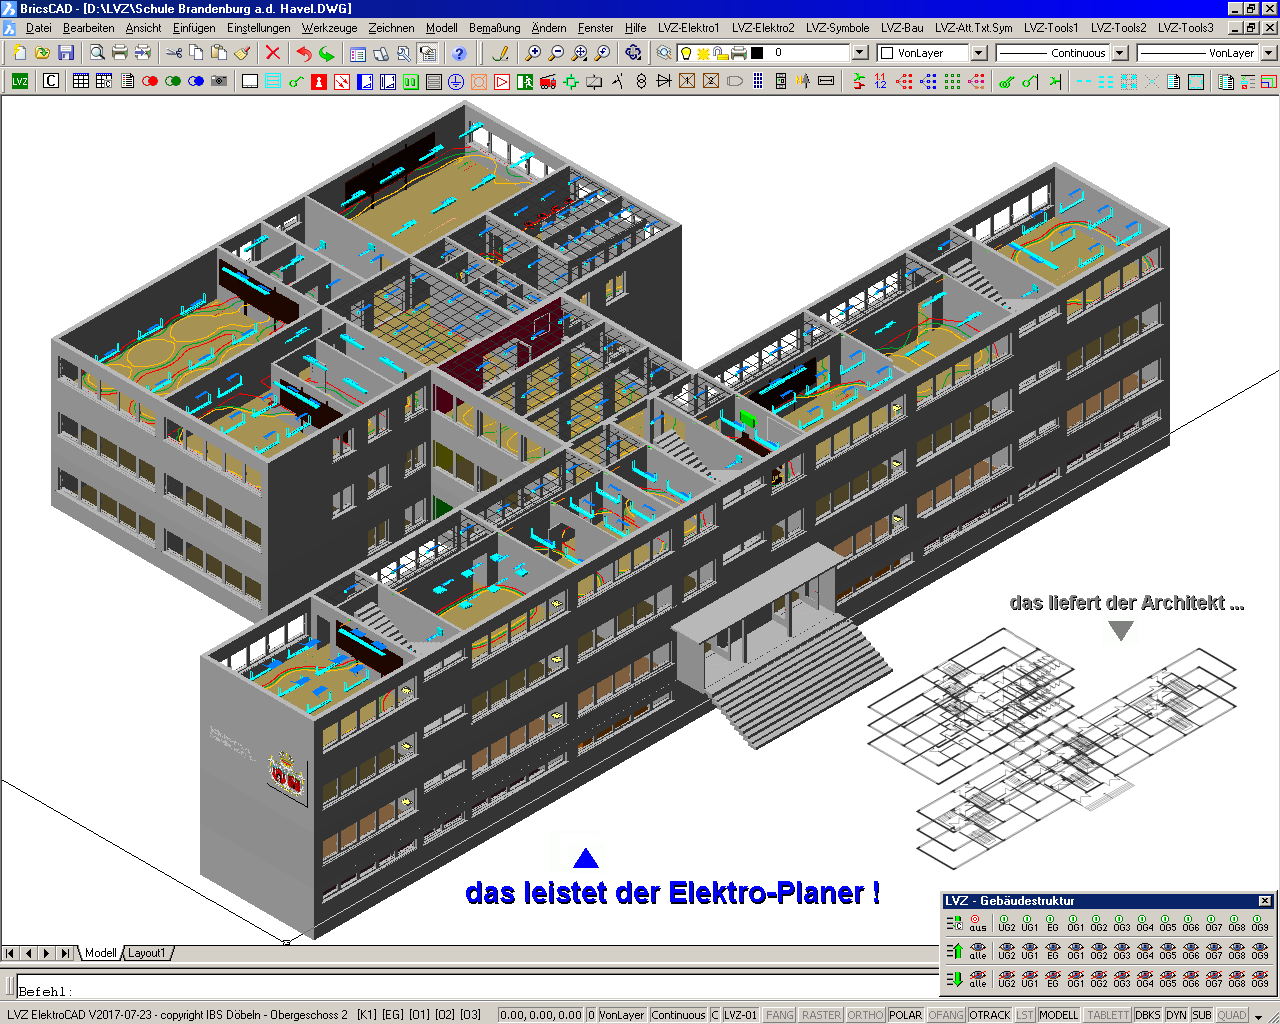The height and width of the screenshot is (1024, 1280).
Task: Click the zoom out magnifier icon
Action: (556, 53)
